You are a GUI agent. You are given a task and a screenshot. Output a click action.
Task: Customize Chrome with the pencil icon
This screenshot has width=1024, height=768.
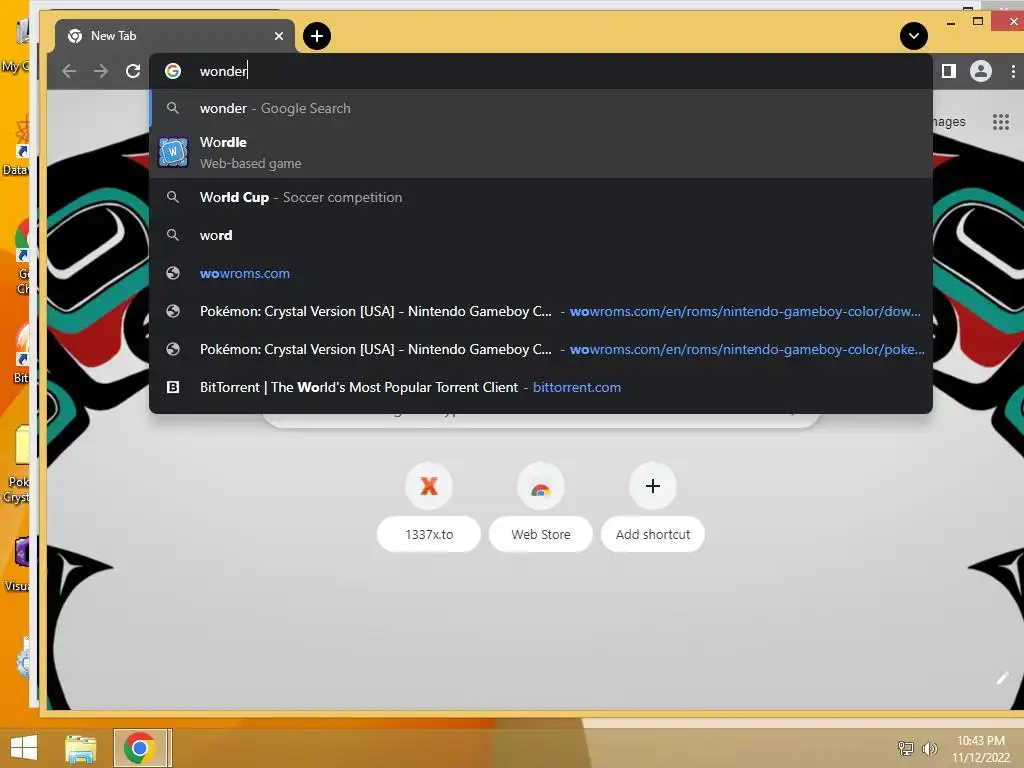click(1002, 678)
